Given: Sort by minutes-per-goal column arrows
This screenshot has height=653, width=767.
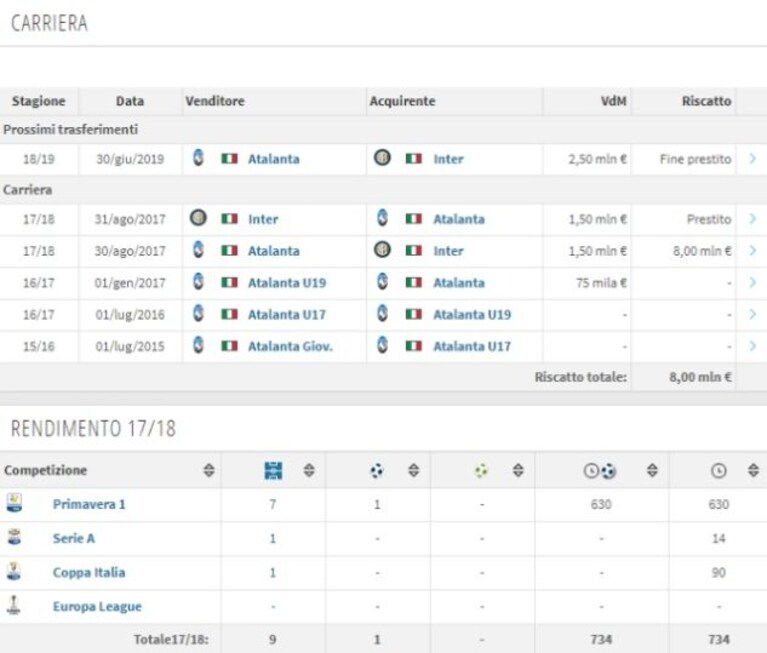Looking at the screenshot, I should point(652,471).
